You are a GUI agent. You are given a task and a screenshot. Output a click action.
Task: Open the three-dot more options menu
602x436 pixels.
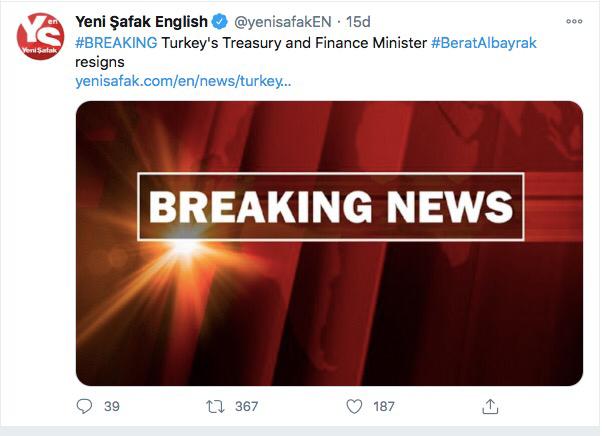(574, 22)
